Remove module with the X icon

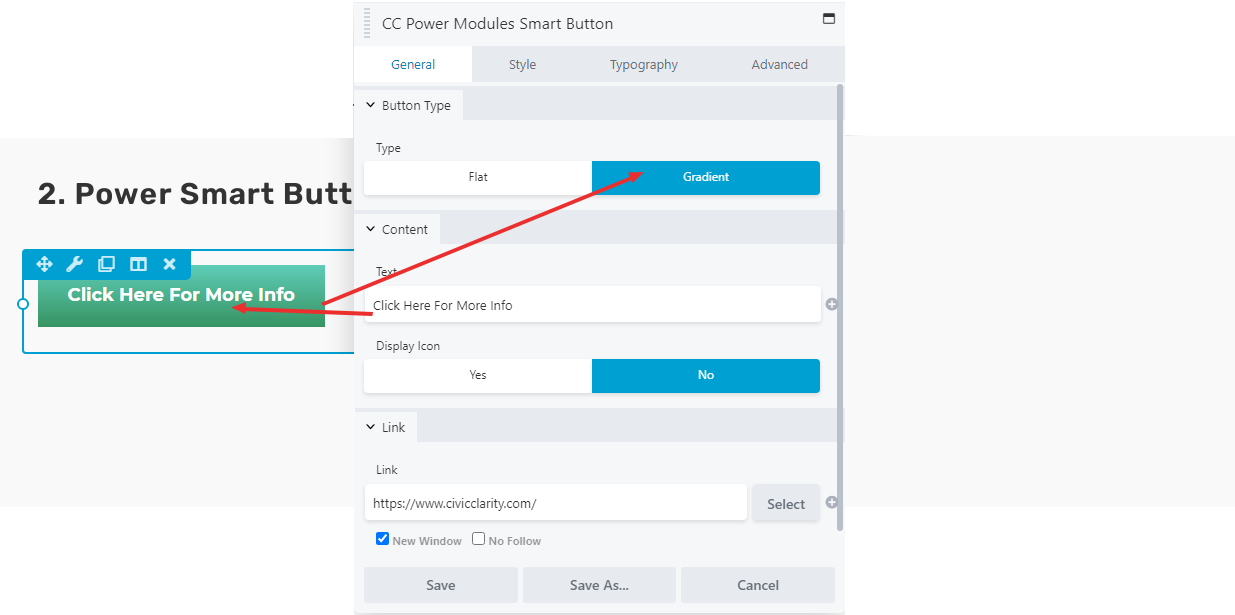[x=169, y=264]
